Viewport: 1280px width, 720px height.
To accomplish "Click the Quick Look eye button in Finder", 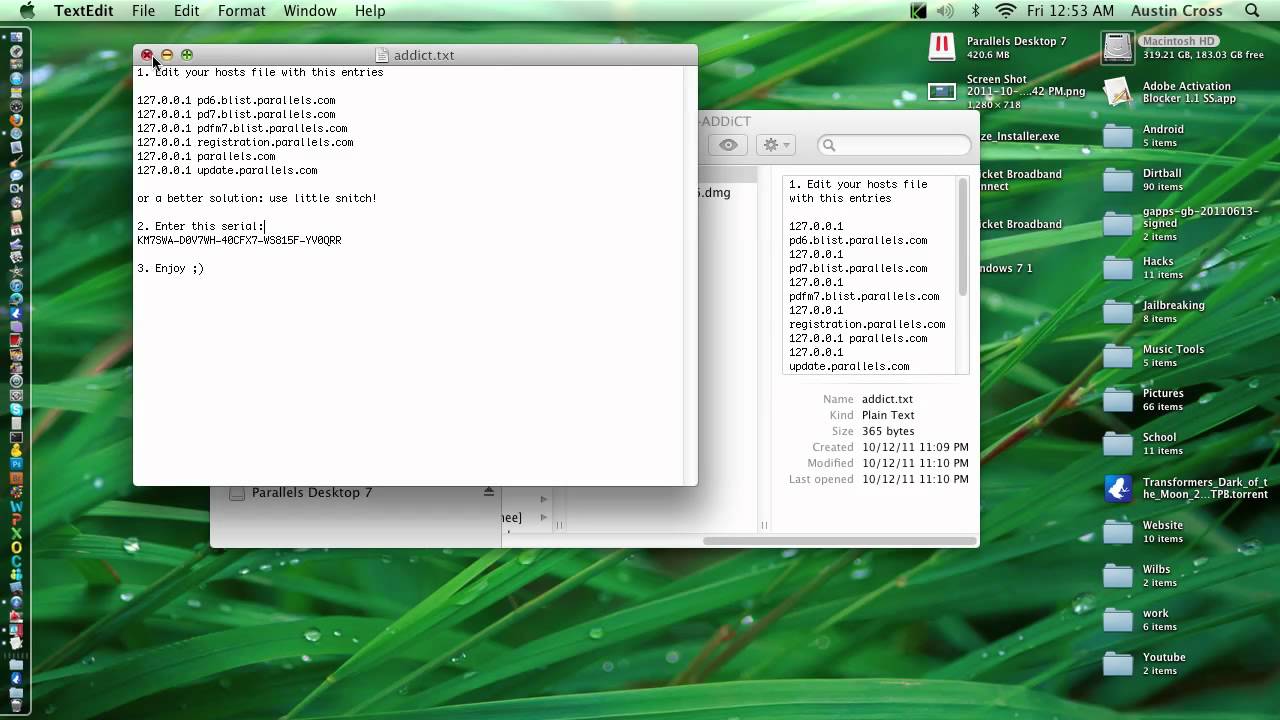I will pyautogui.click(x=728, y=145).
